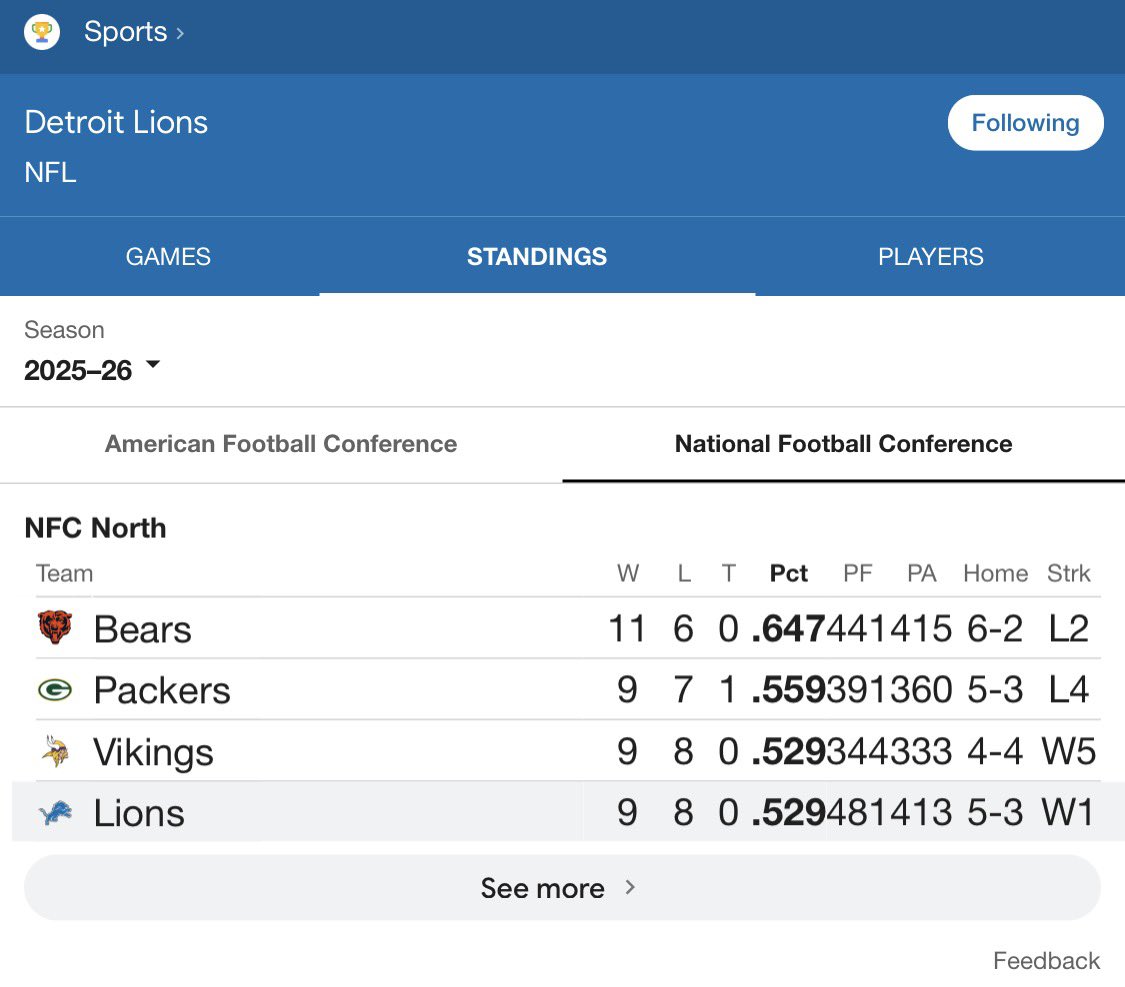Click the Vikings W5 streak value

[x=1068, y=751]
